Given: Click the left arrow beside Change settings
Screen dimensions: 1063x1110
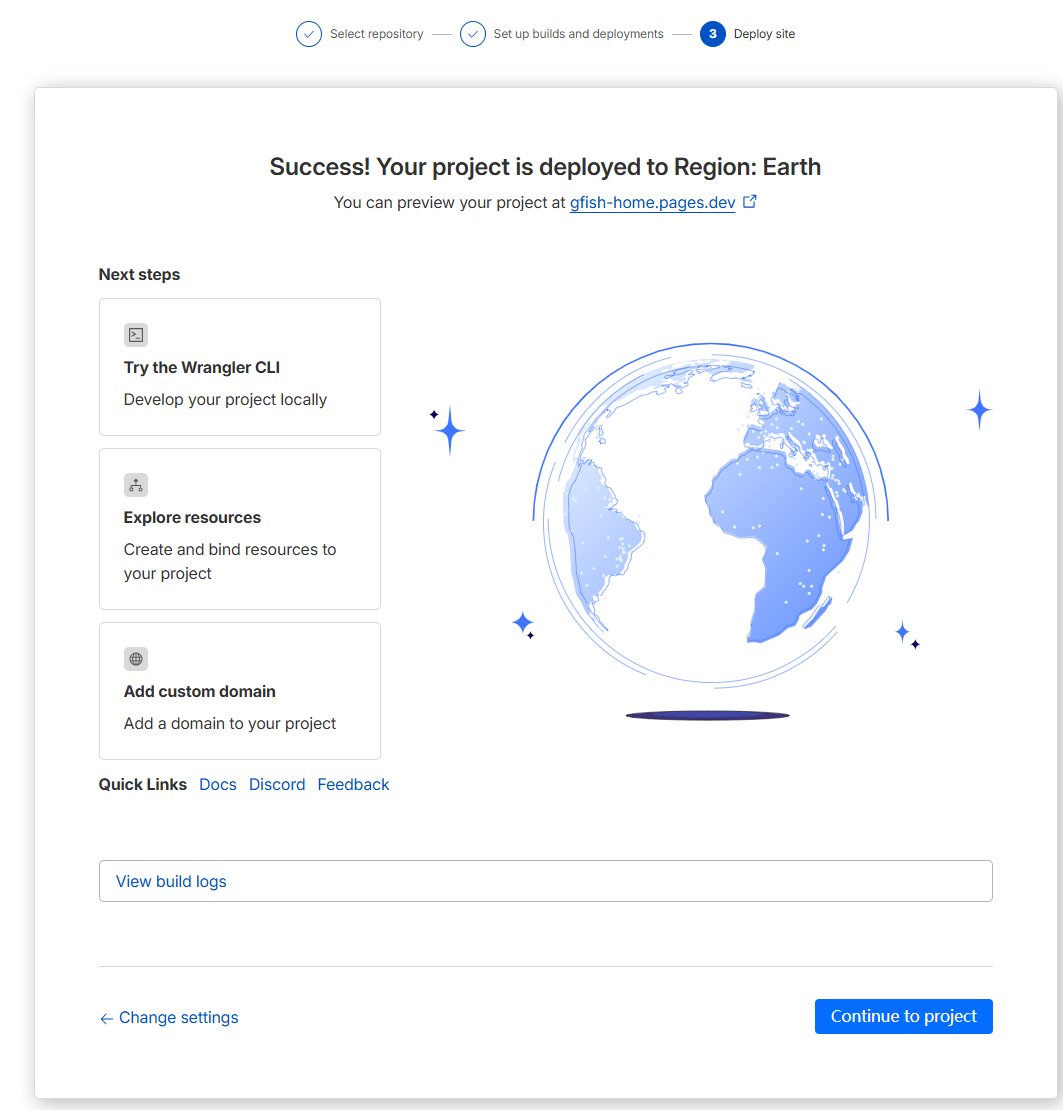Looking at the screenshot, I should point(106,1018).
